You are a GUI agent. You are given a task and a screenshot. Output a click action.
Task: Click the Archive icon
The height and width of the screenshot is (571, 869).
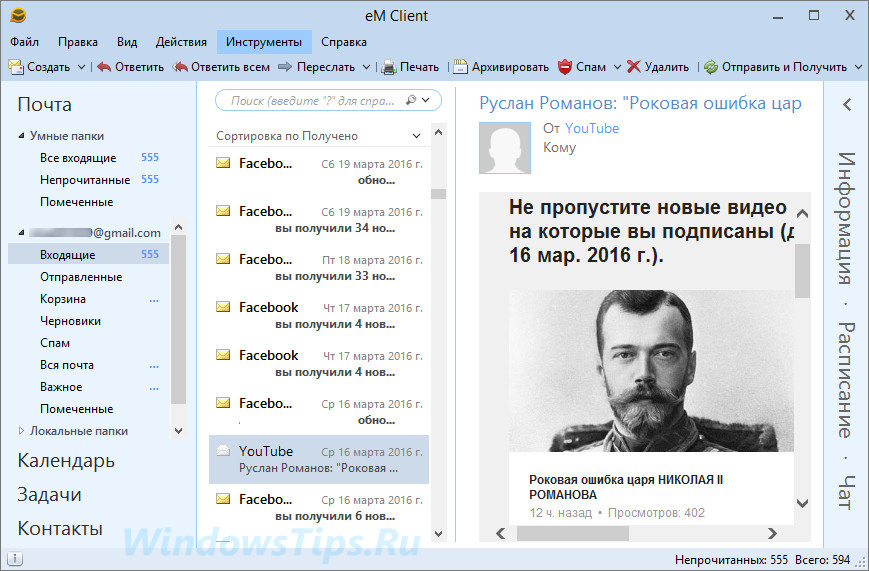coord(461,67)
